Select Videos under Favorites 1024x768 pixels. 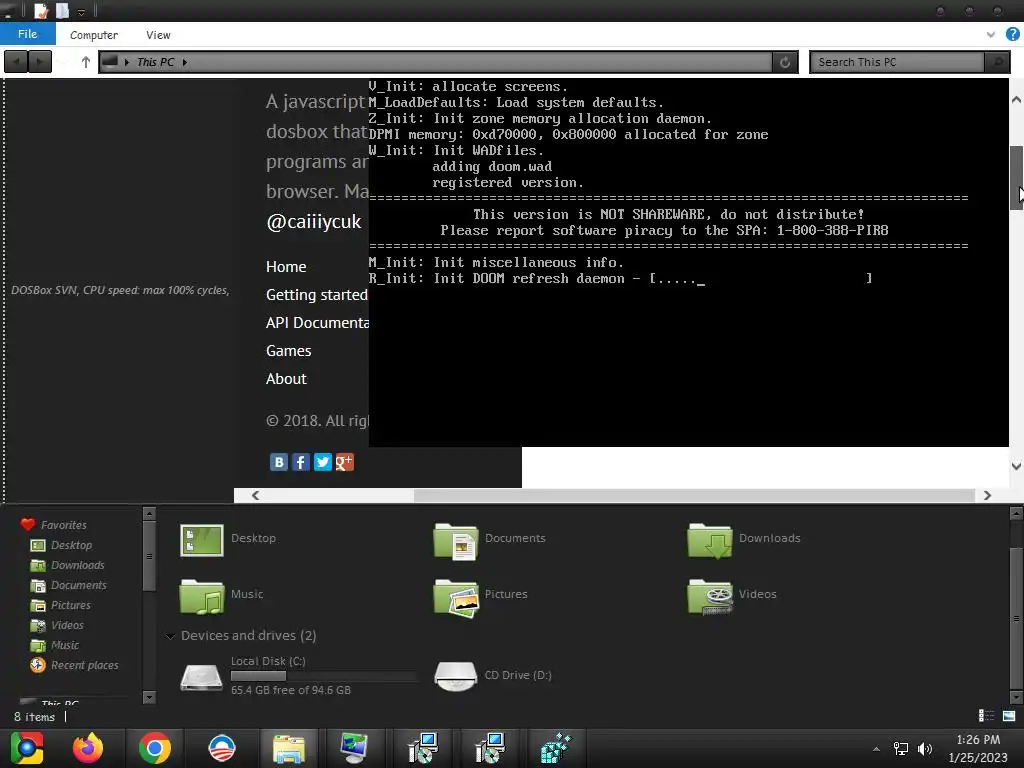pyautogui.click(x=67, y=626)
